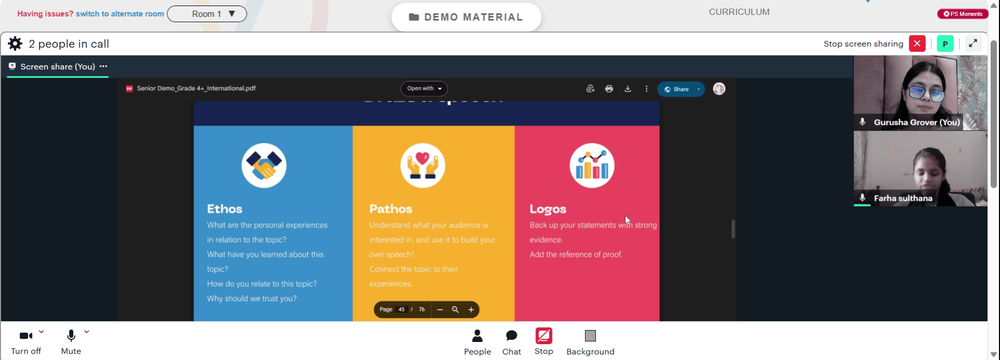Screen dimensions: 1000x360
Task: Click the Pathos heart hands icon
Action: click(423, 165)
